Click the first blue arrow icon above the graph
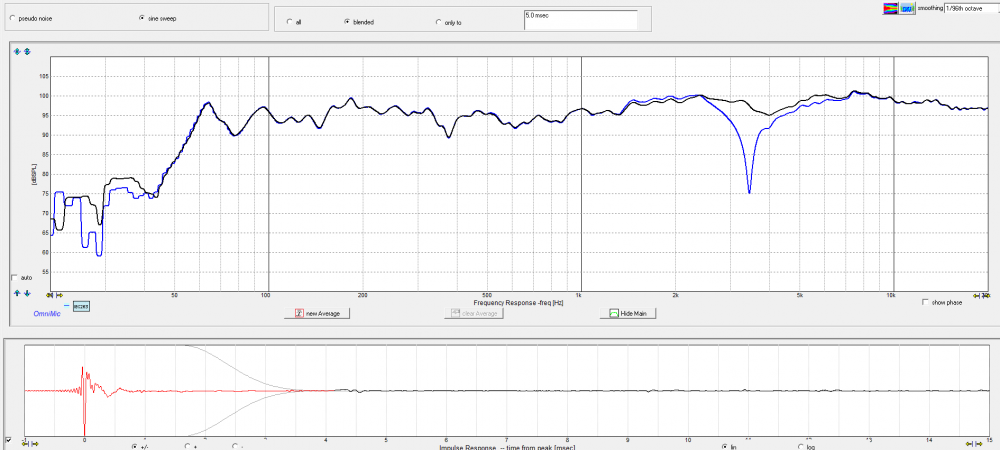 click(x=17, y=52)
